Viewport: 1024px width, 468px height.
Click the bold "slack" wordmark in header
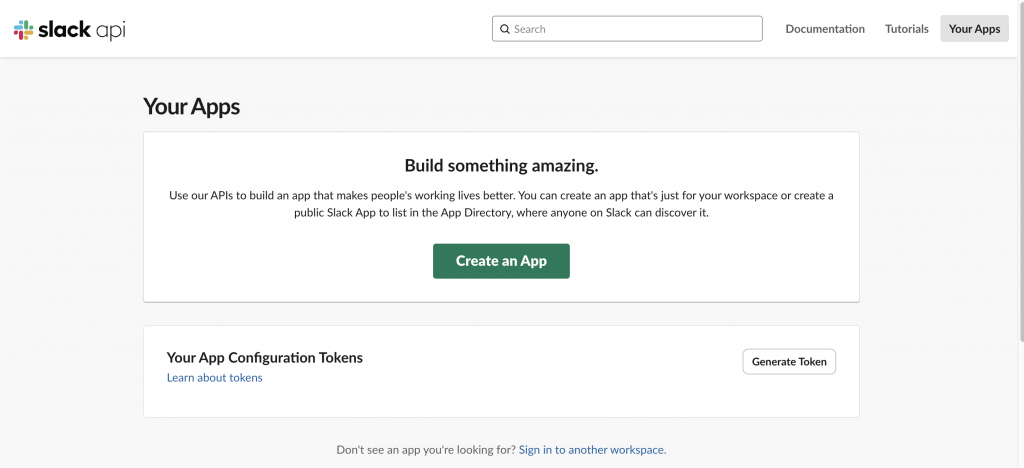64,30
